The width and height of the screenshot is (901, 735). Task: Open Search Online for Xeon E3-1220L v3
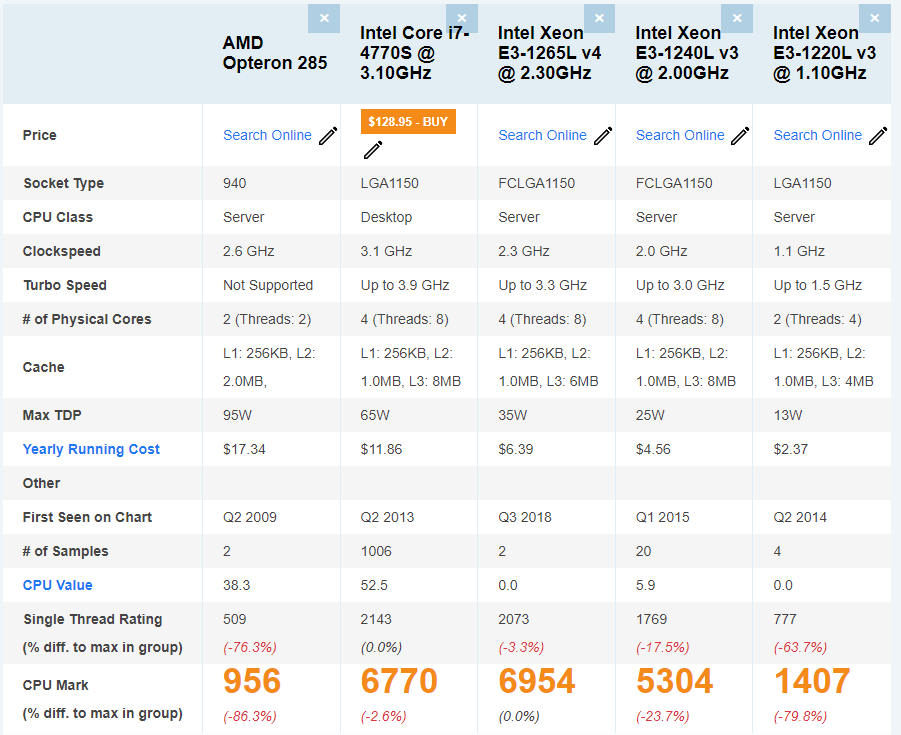pos(817,135)
